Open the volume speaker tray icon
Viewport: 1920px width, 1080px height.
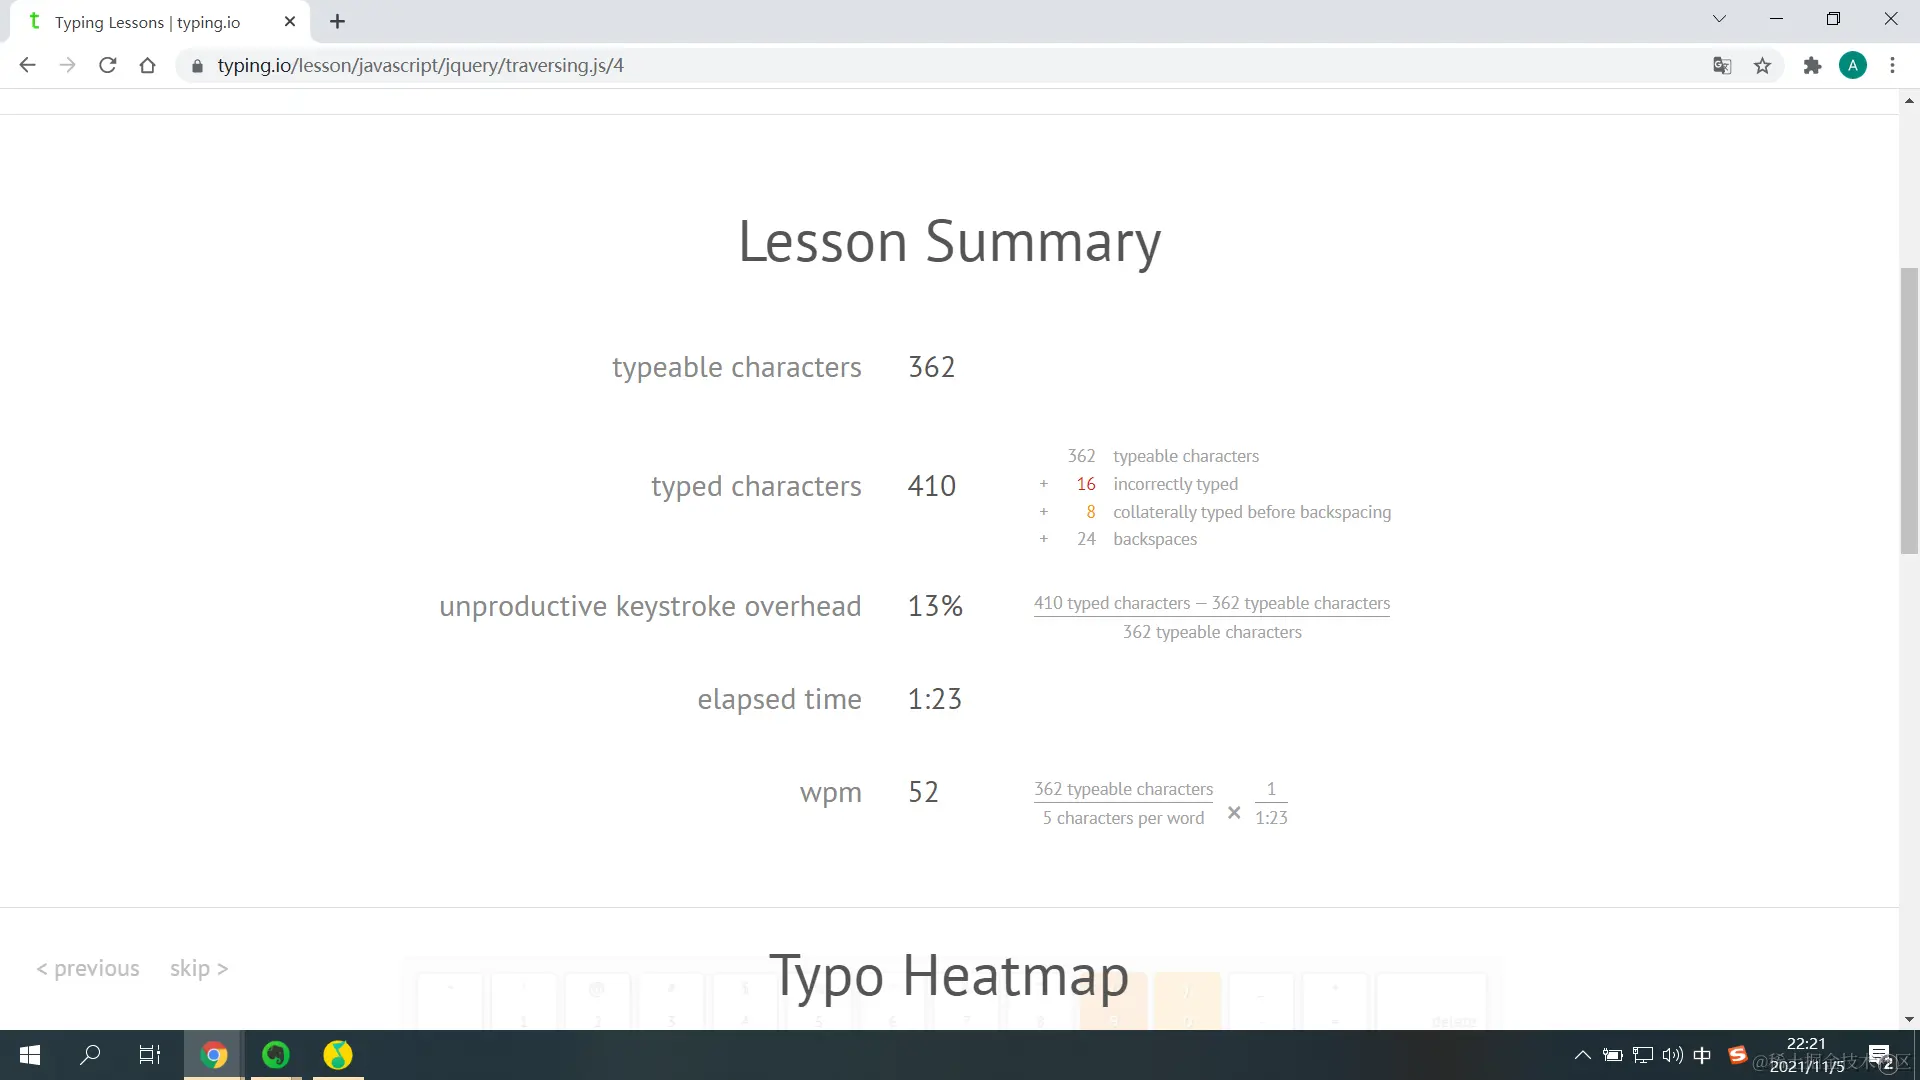1672,1055
